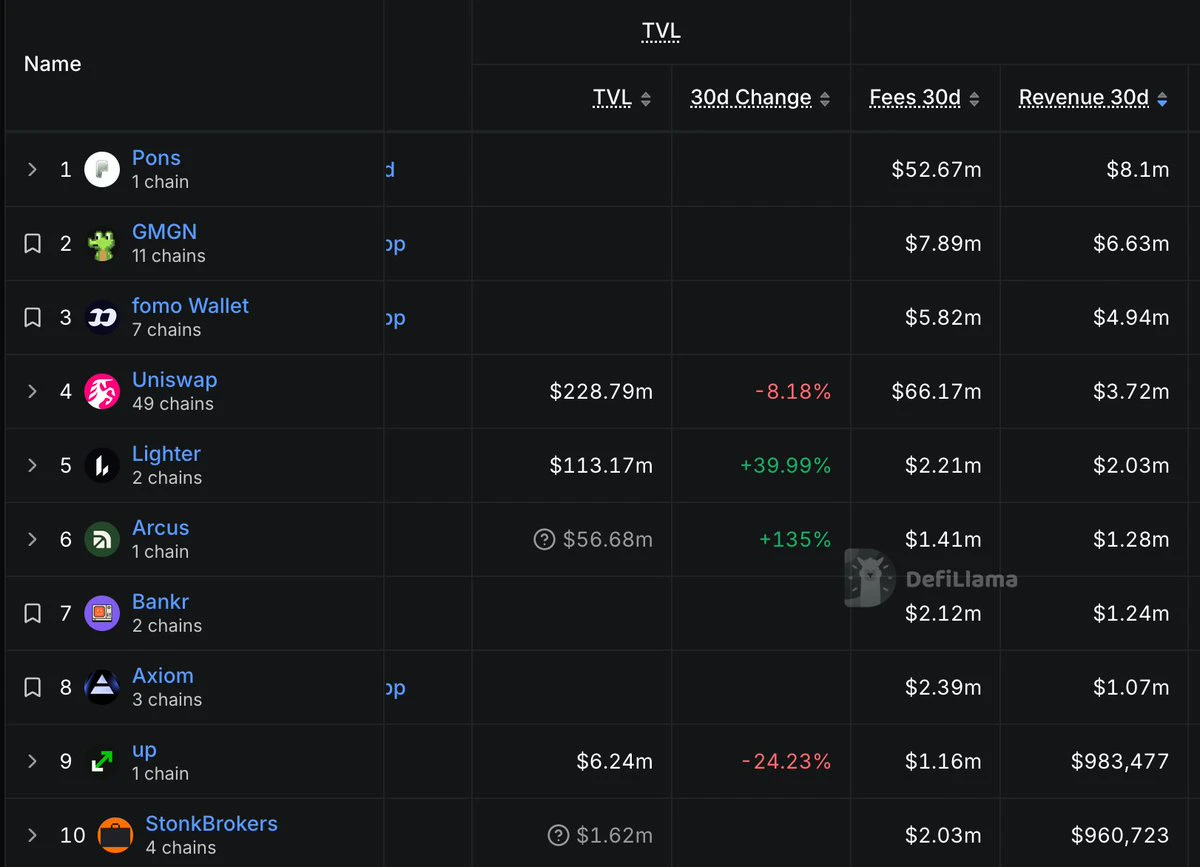Expand the up protocol row
Image resolution: width=1200 pixels, height=867 pixels.
point(32,762)
